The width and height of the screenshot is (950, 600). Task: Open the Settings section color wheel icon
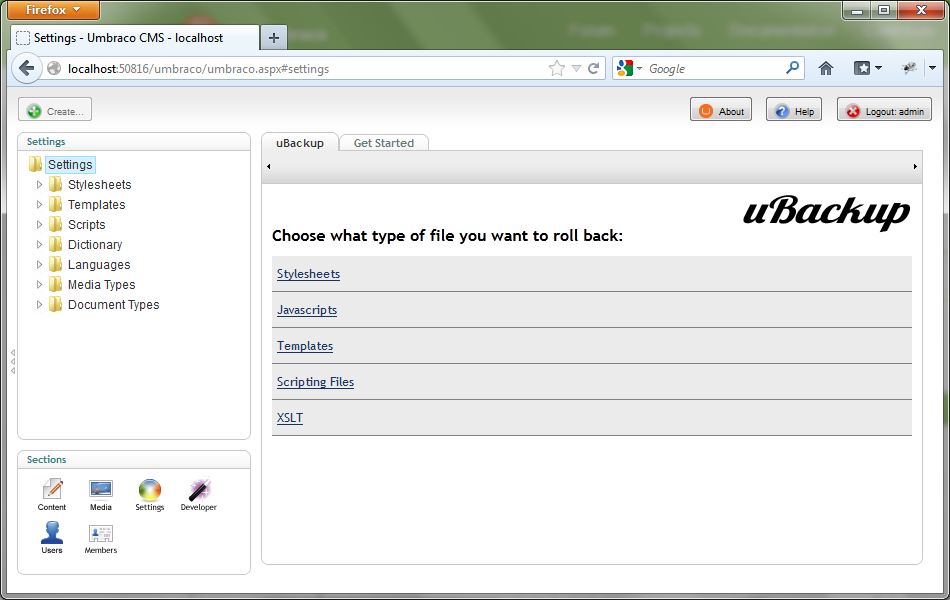150,490
